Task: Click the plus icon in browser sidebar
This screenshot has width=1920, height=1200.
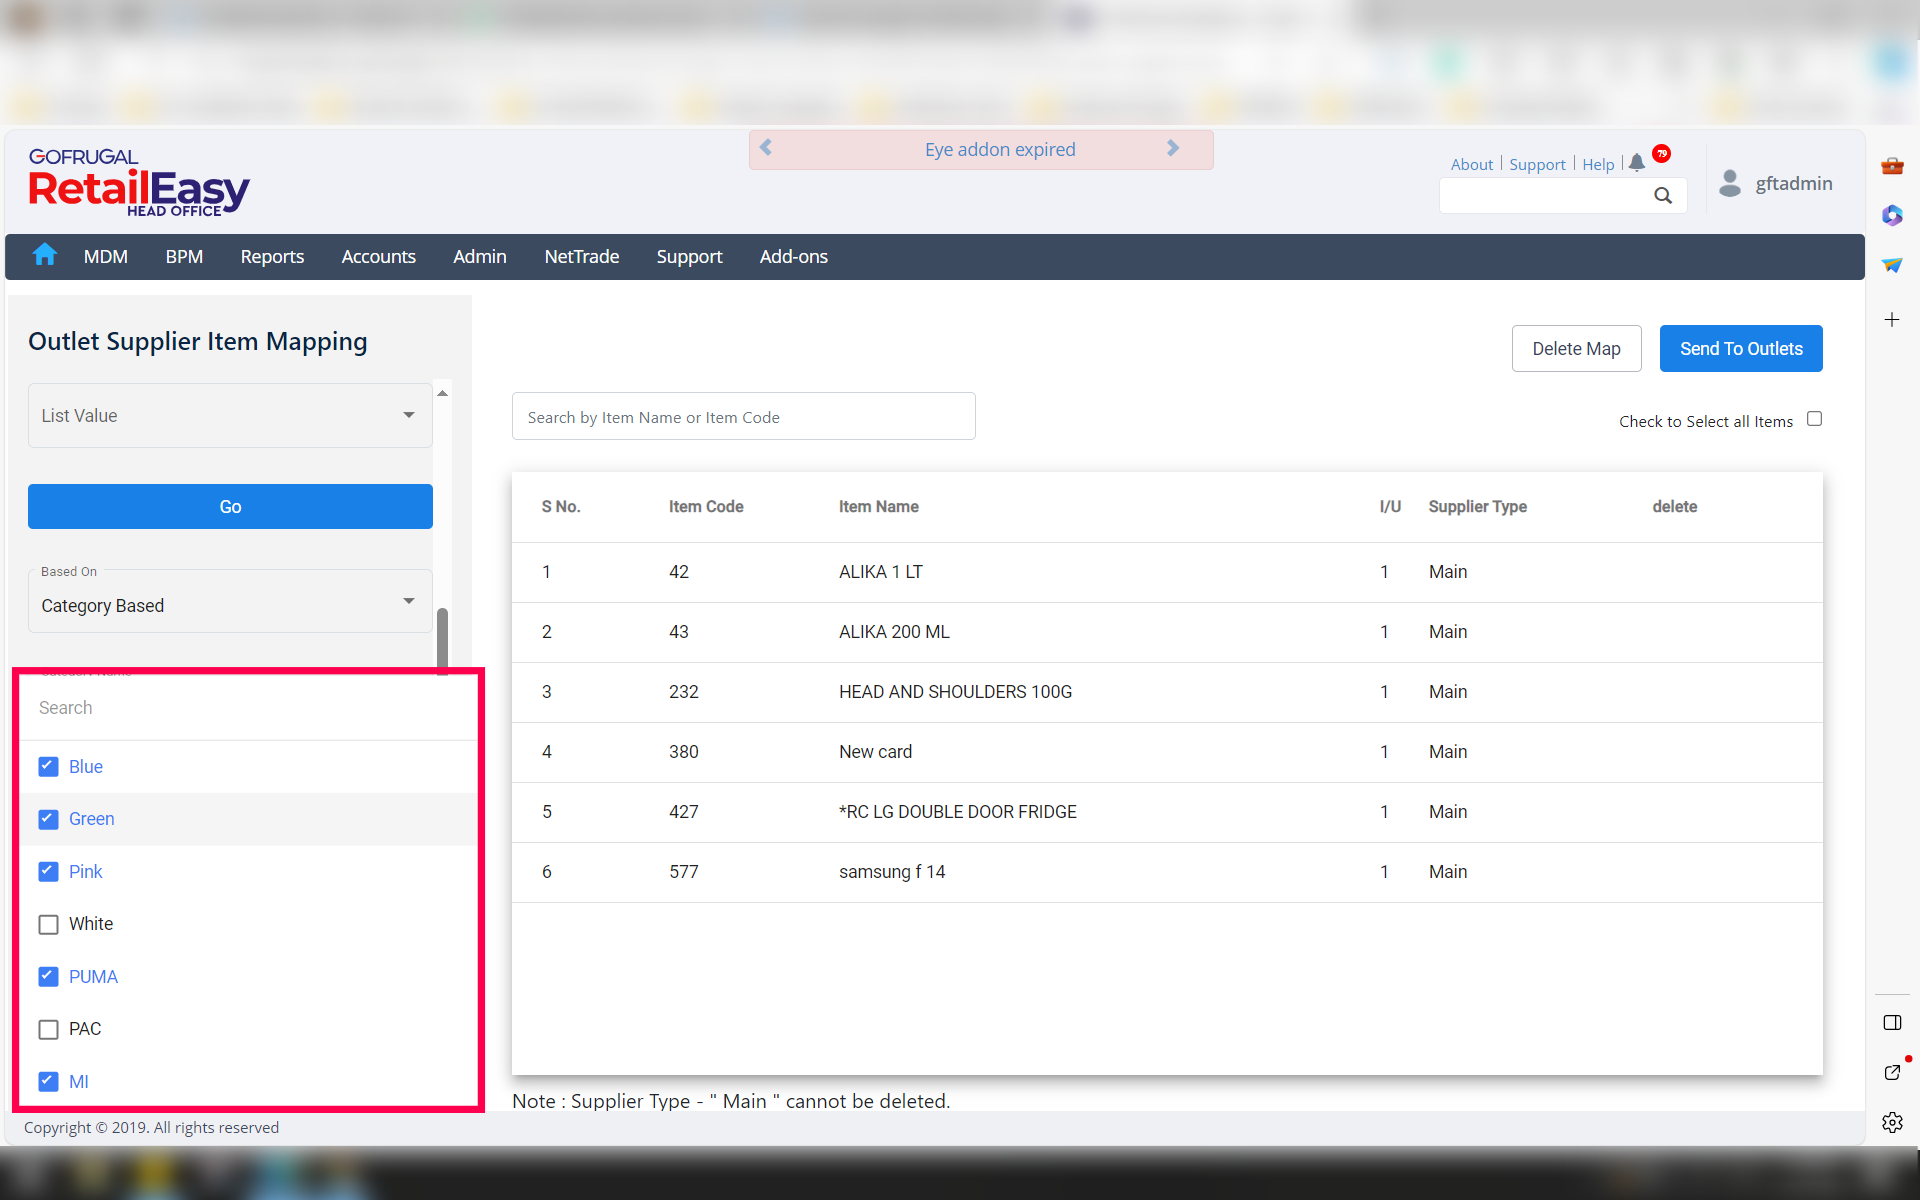Action: pos(1892,320)
